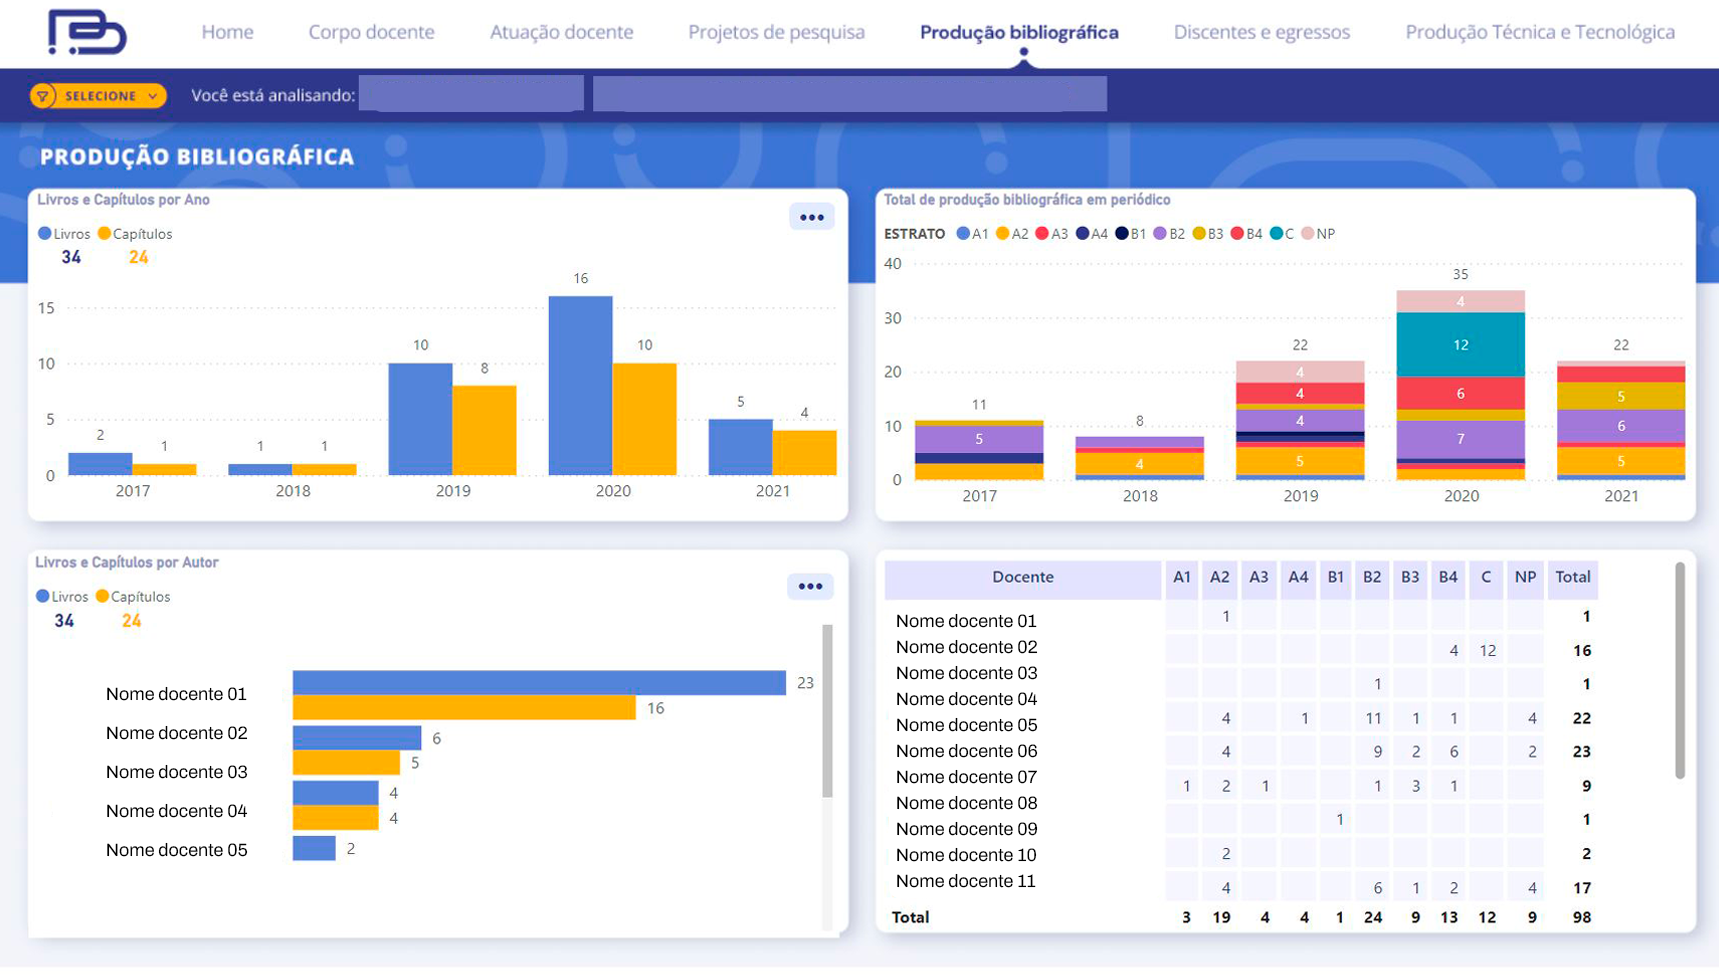1719x978 pixels.
Task: Go to the Home tab
Action: 227,32
